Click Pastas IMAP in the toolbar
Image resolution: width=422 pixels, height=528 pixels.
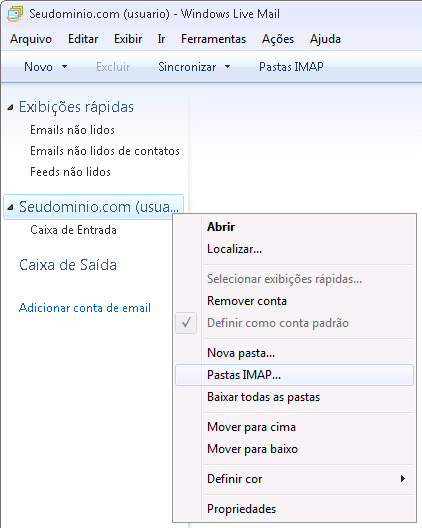[x=291, y=67]
